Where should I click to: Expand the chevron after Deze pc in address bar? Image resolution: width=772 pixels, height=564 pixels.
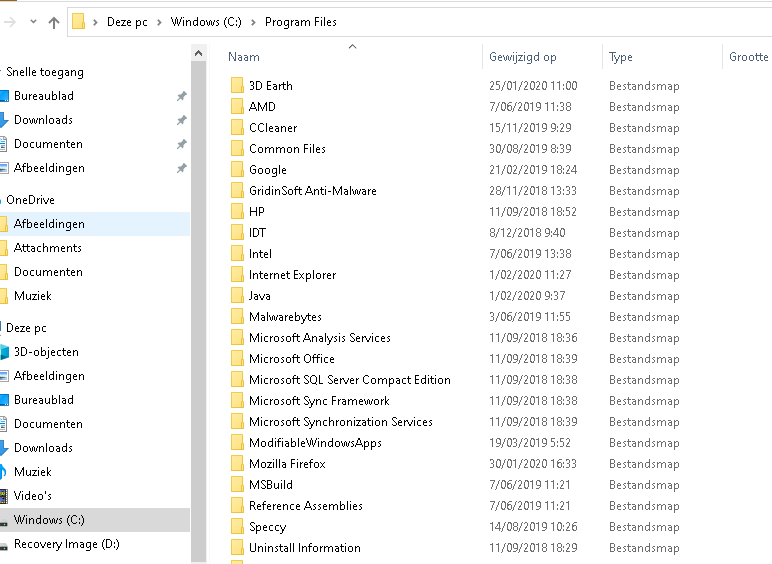coord(159,22)
